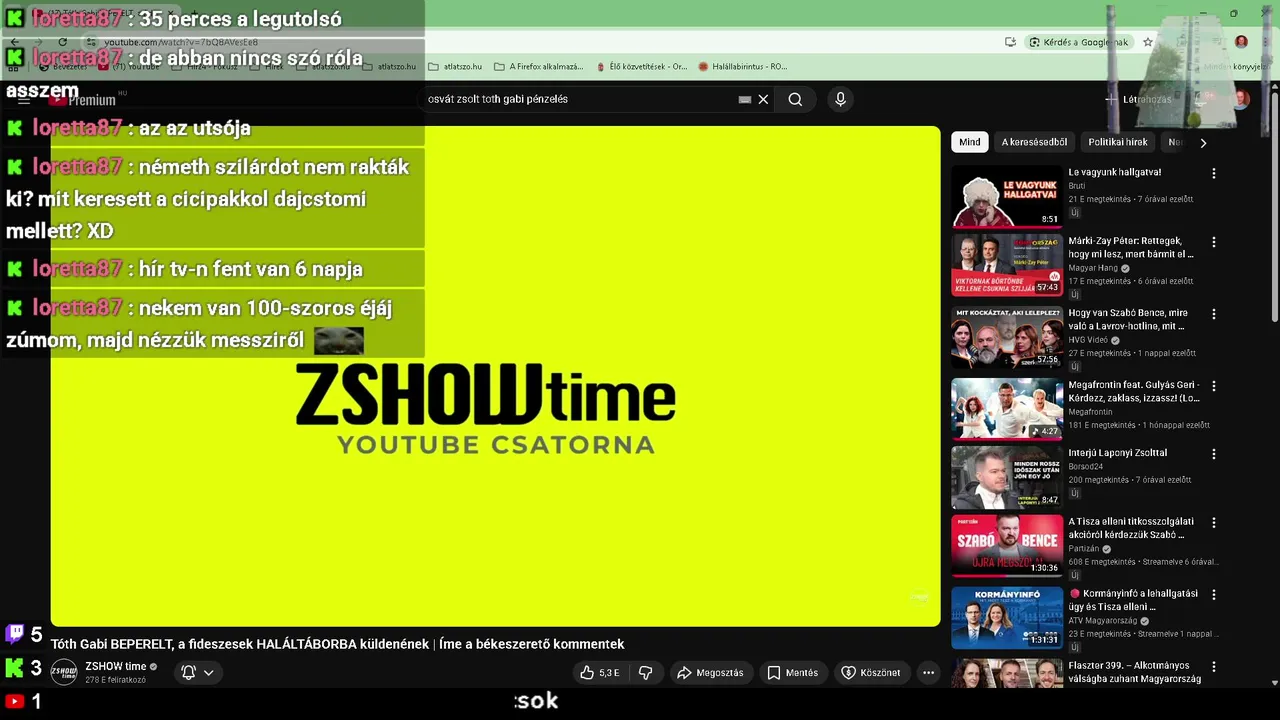The width and height of the screenshot is (1280, 720).
Task: Open options menu for 'Flaszter 399.' video
Action: tap(1214, 667)
